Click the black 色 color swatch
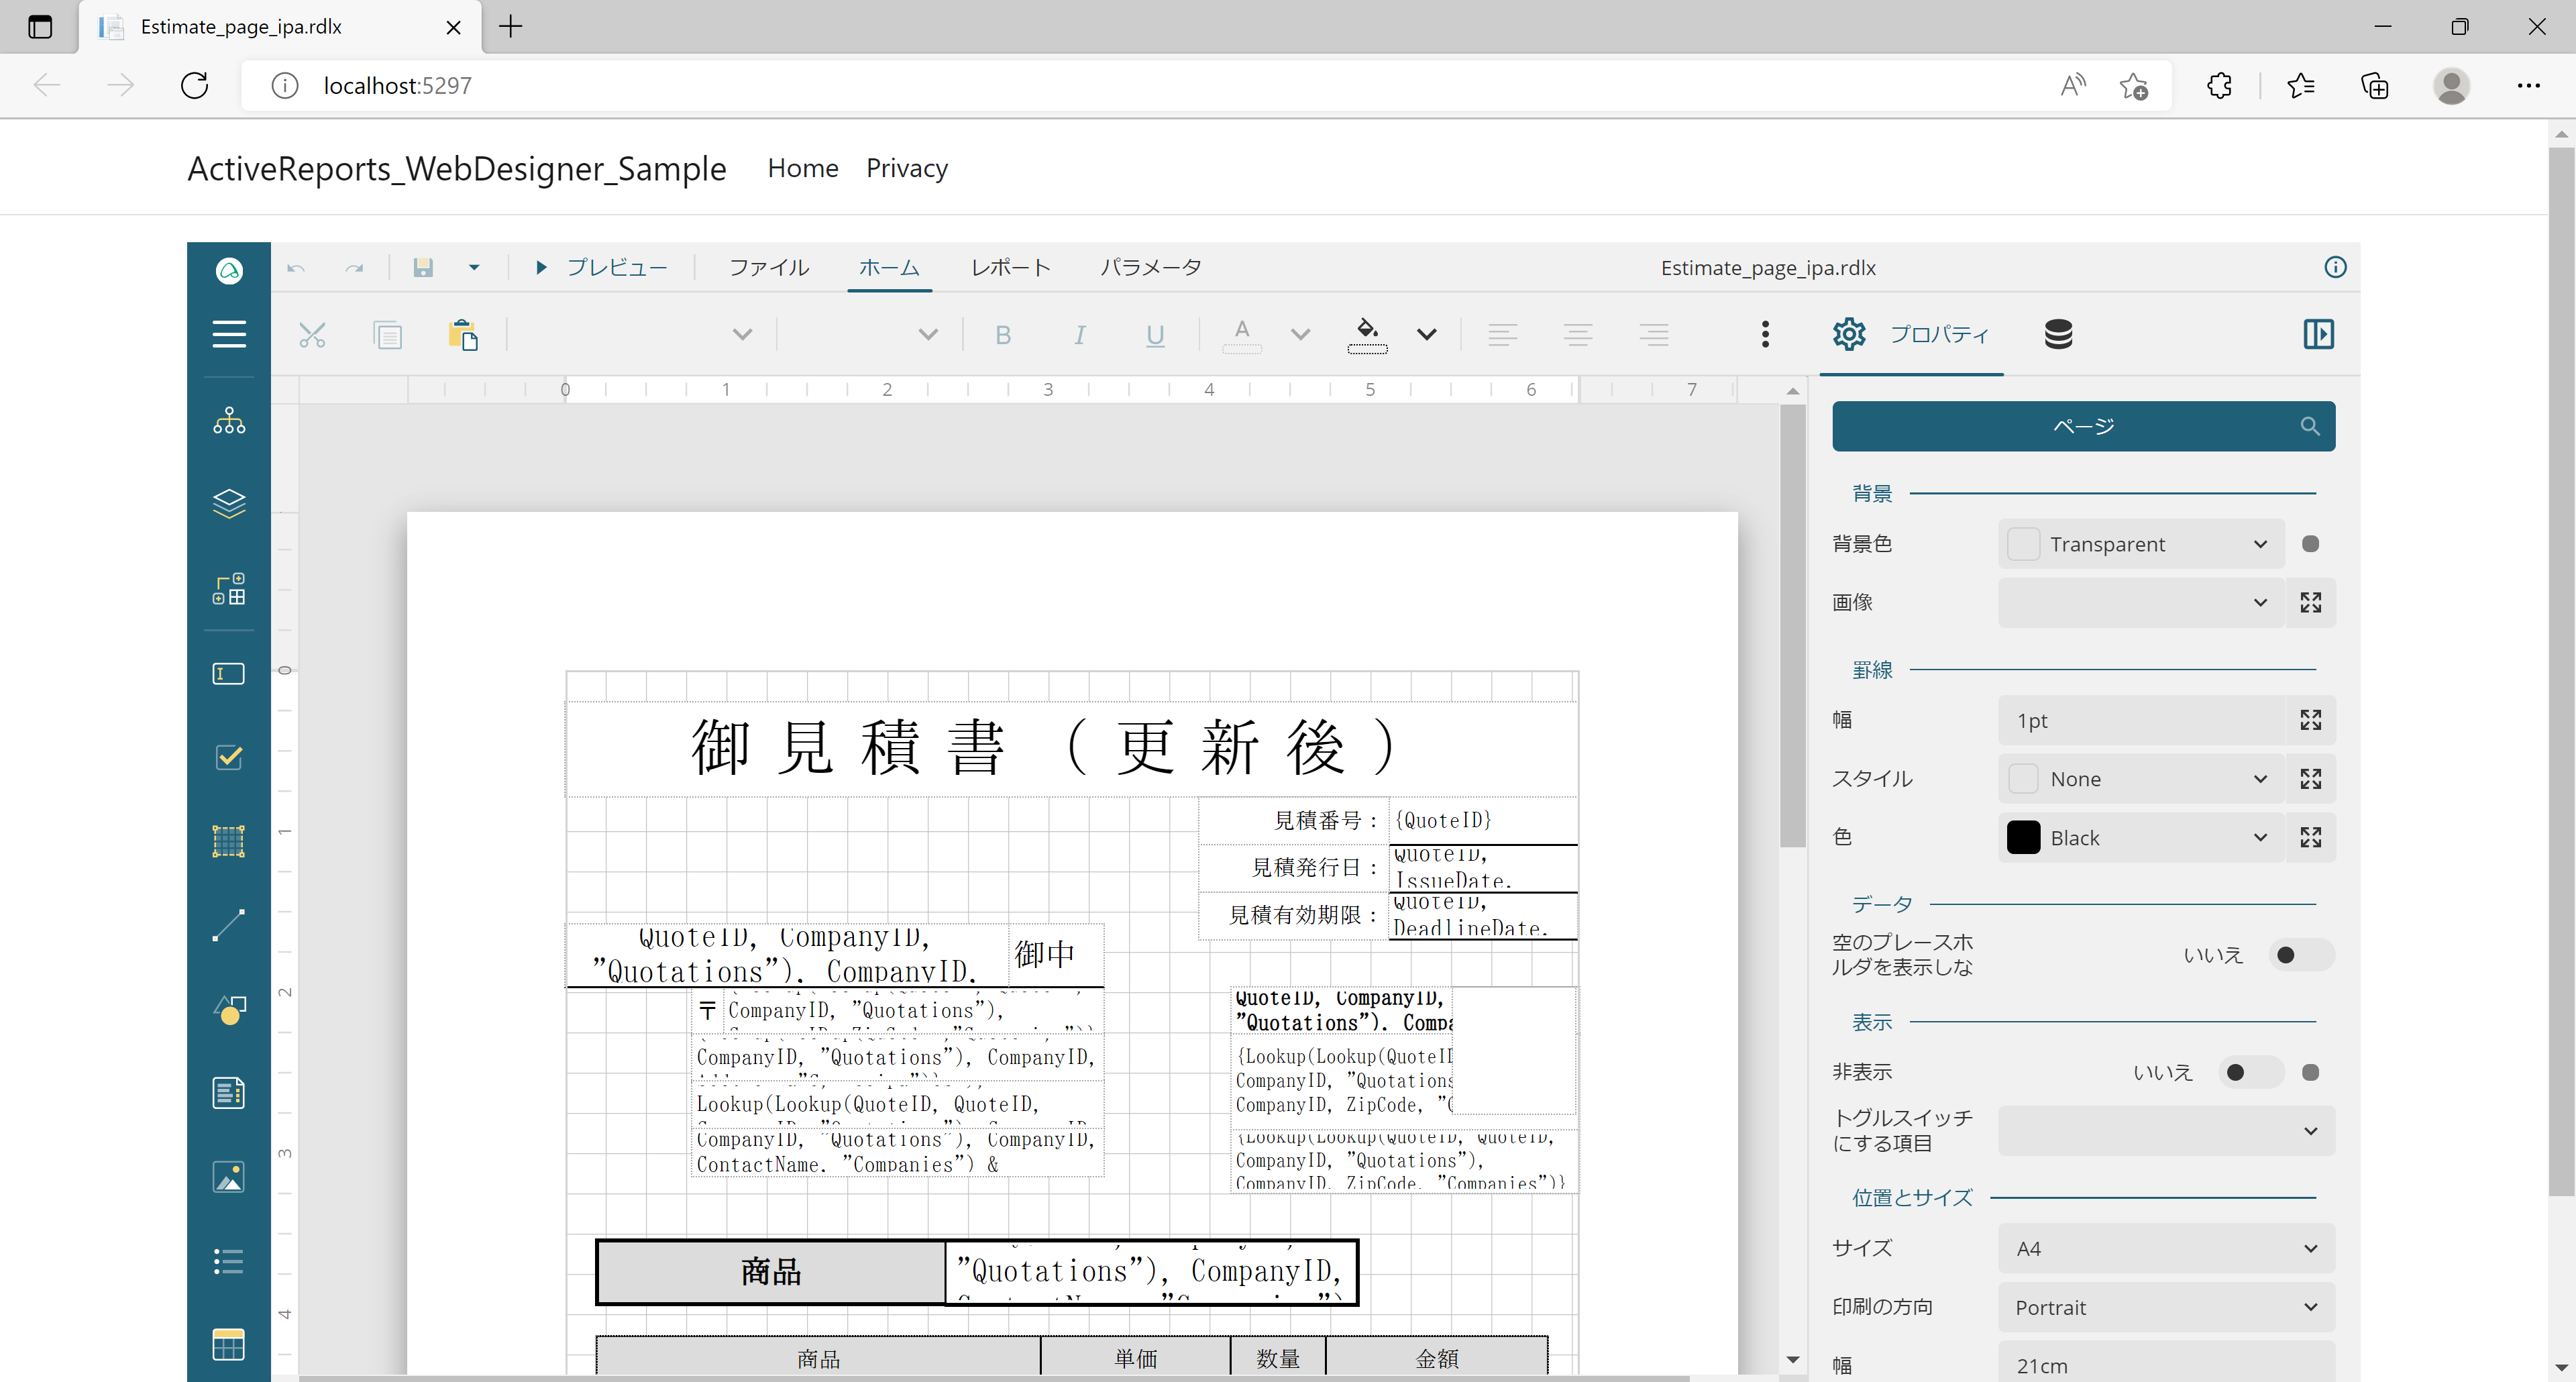Viewport: 2576px width, 1382px height. click(x=2023, y=838)
